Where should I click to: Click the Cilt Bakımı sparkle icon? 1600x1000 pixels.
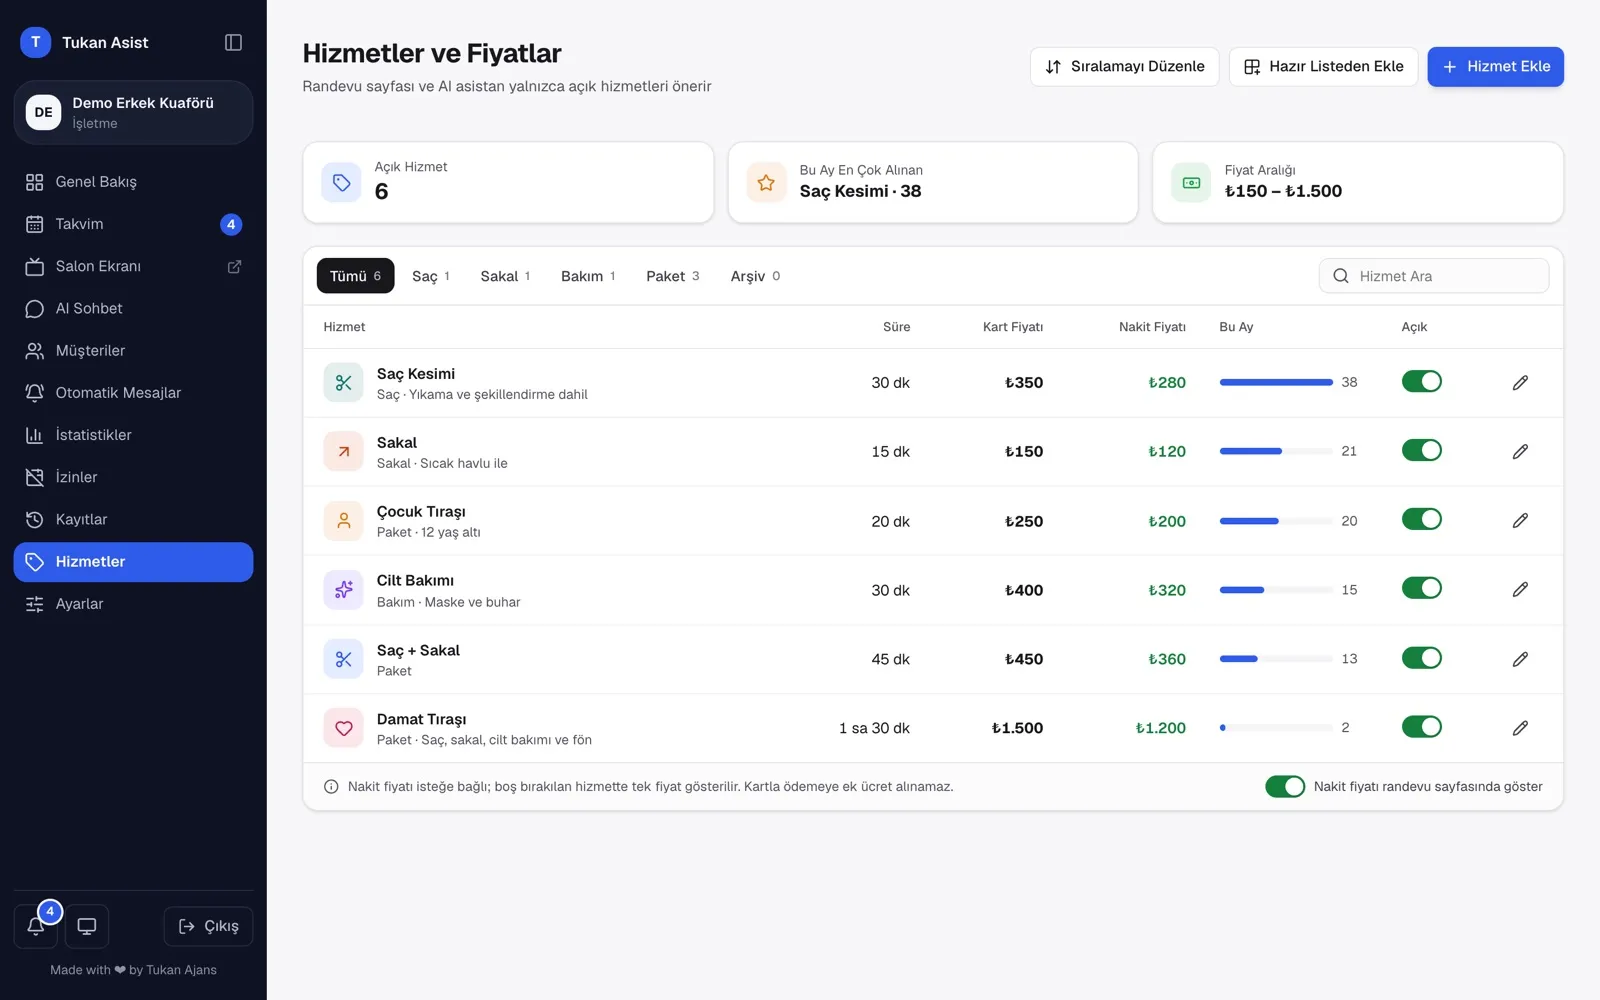pyautogui.click(x=343, y=590)
